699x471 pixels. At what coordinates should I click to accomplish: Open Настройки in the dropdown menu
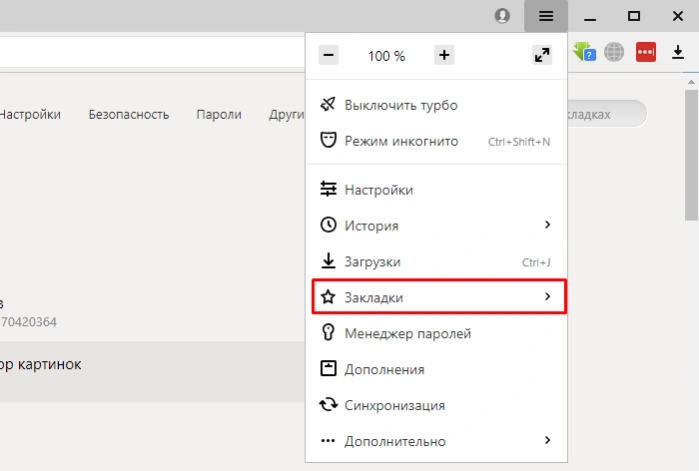click(x=436, y=190)
